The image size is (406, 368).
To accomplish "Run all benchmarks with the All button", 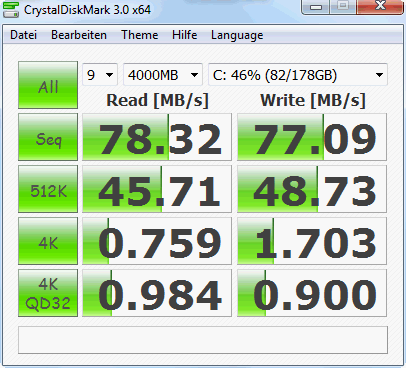I will (48, 85).
